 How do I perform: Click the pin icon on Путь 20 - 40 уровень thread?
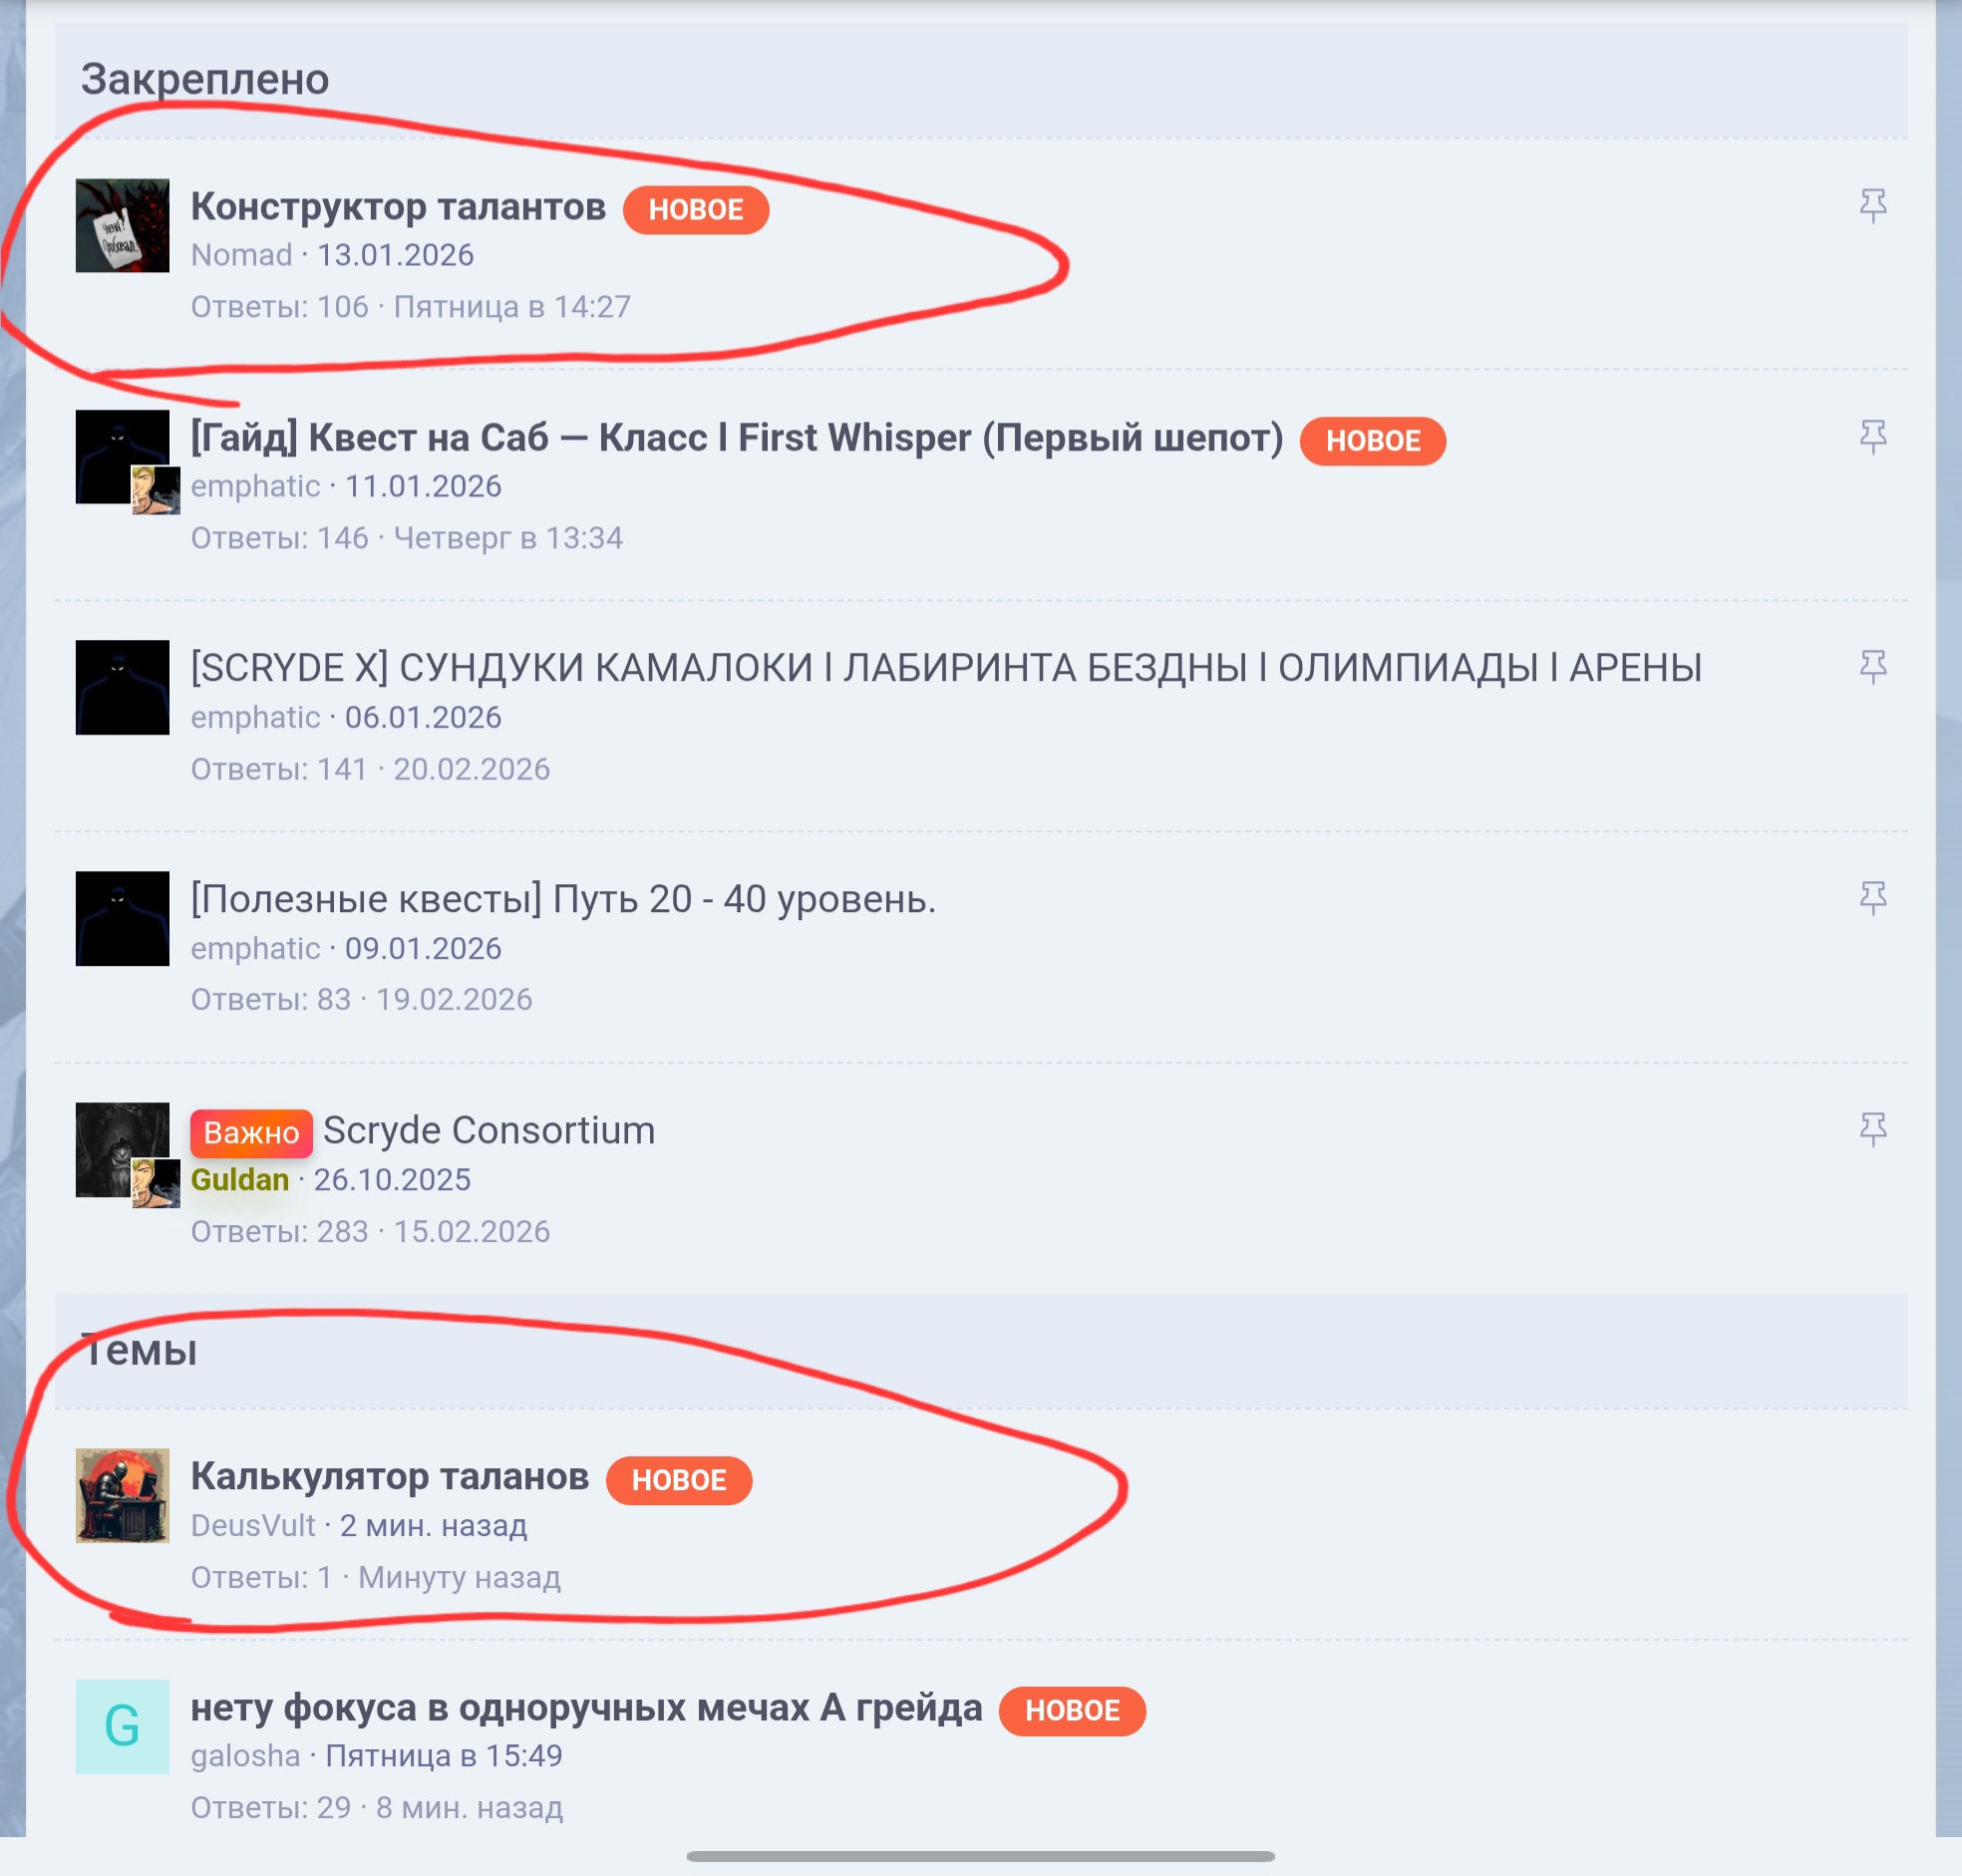[1872, 898]
